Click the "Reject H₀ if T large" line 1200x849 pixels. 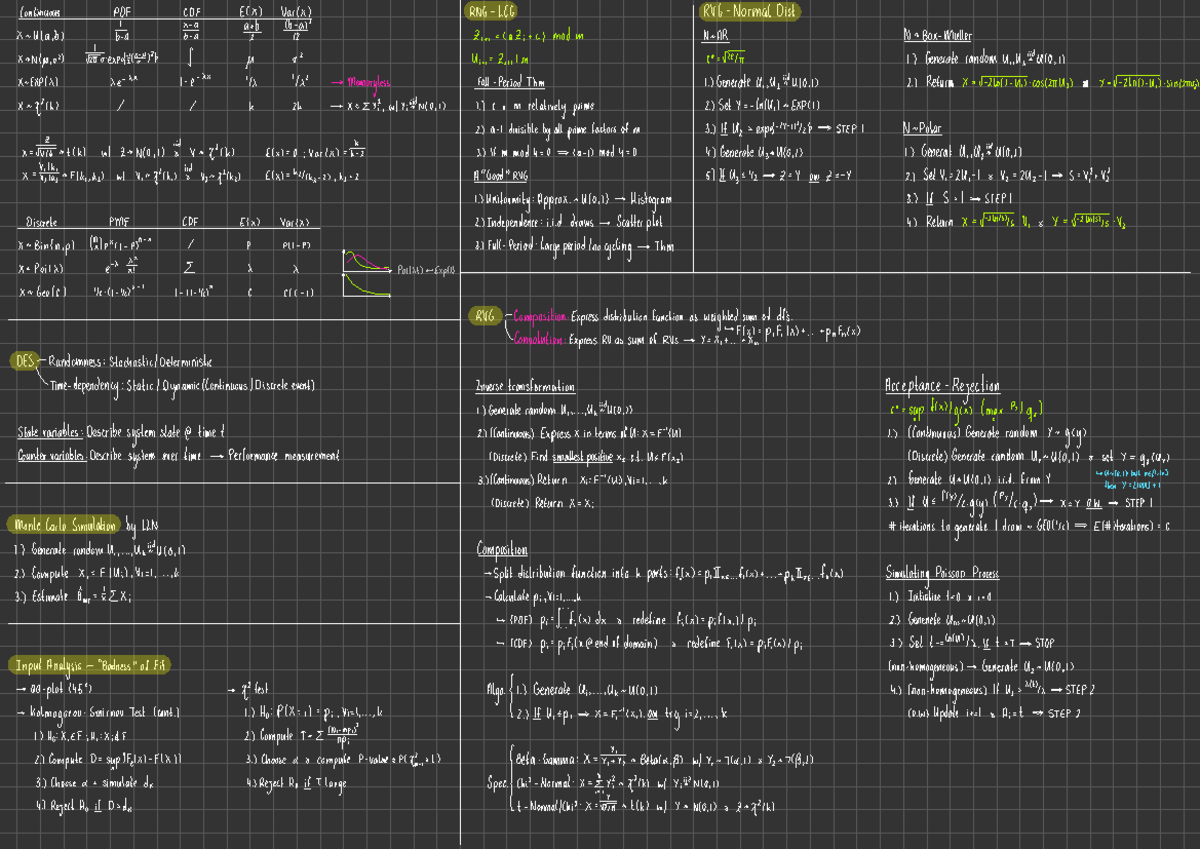(296, 783)
